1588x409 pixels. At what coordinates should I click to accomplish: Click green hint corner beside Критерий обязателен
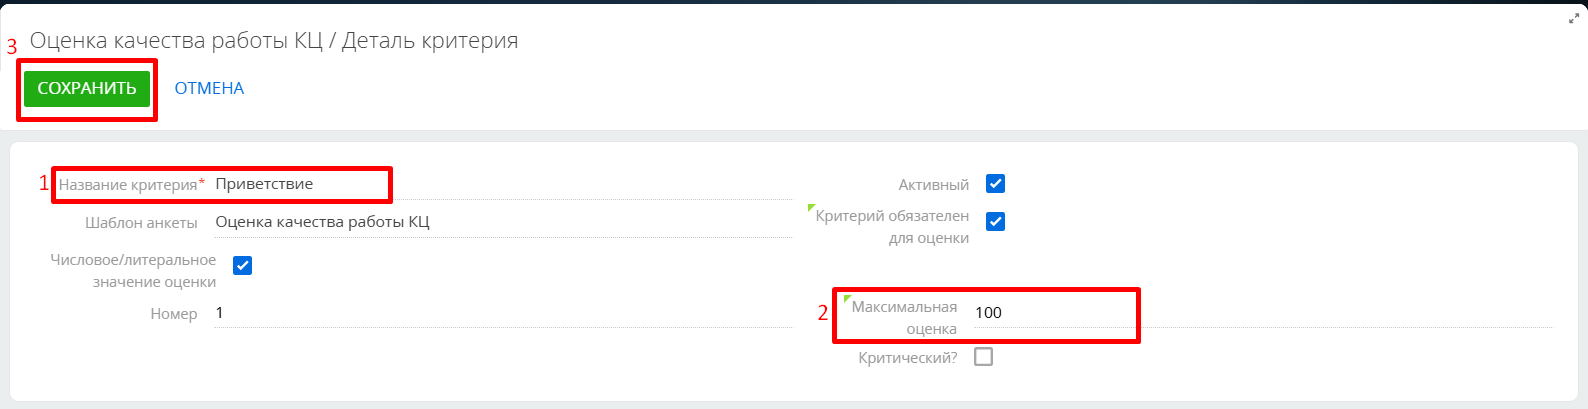pos(811,208)
